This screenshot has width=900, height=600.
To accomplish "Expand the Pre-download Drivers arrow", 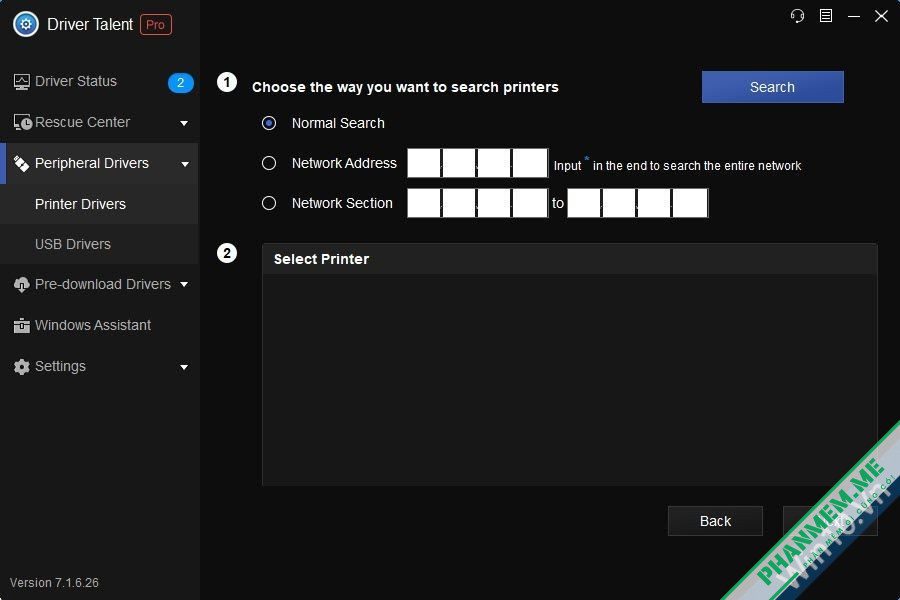I will (184, 284).
